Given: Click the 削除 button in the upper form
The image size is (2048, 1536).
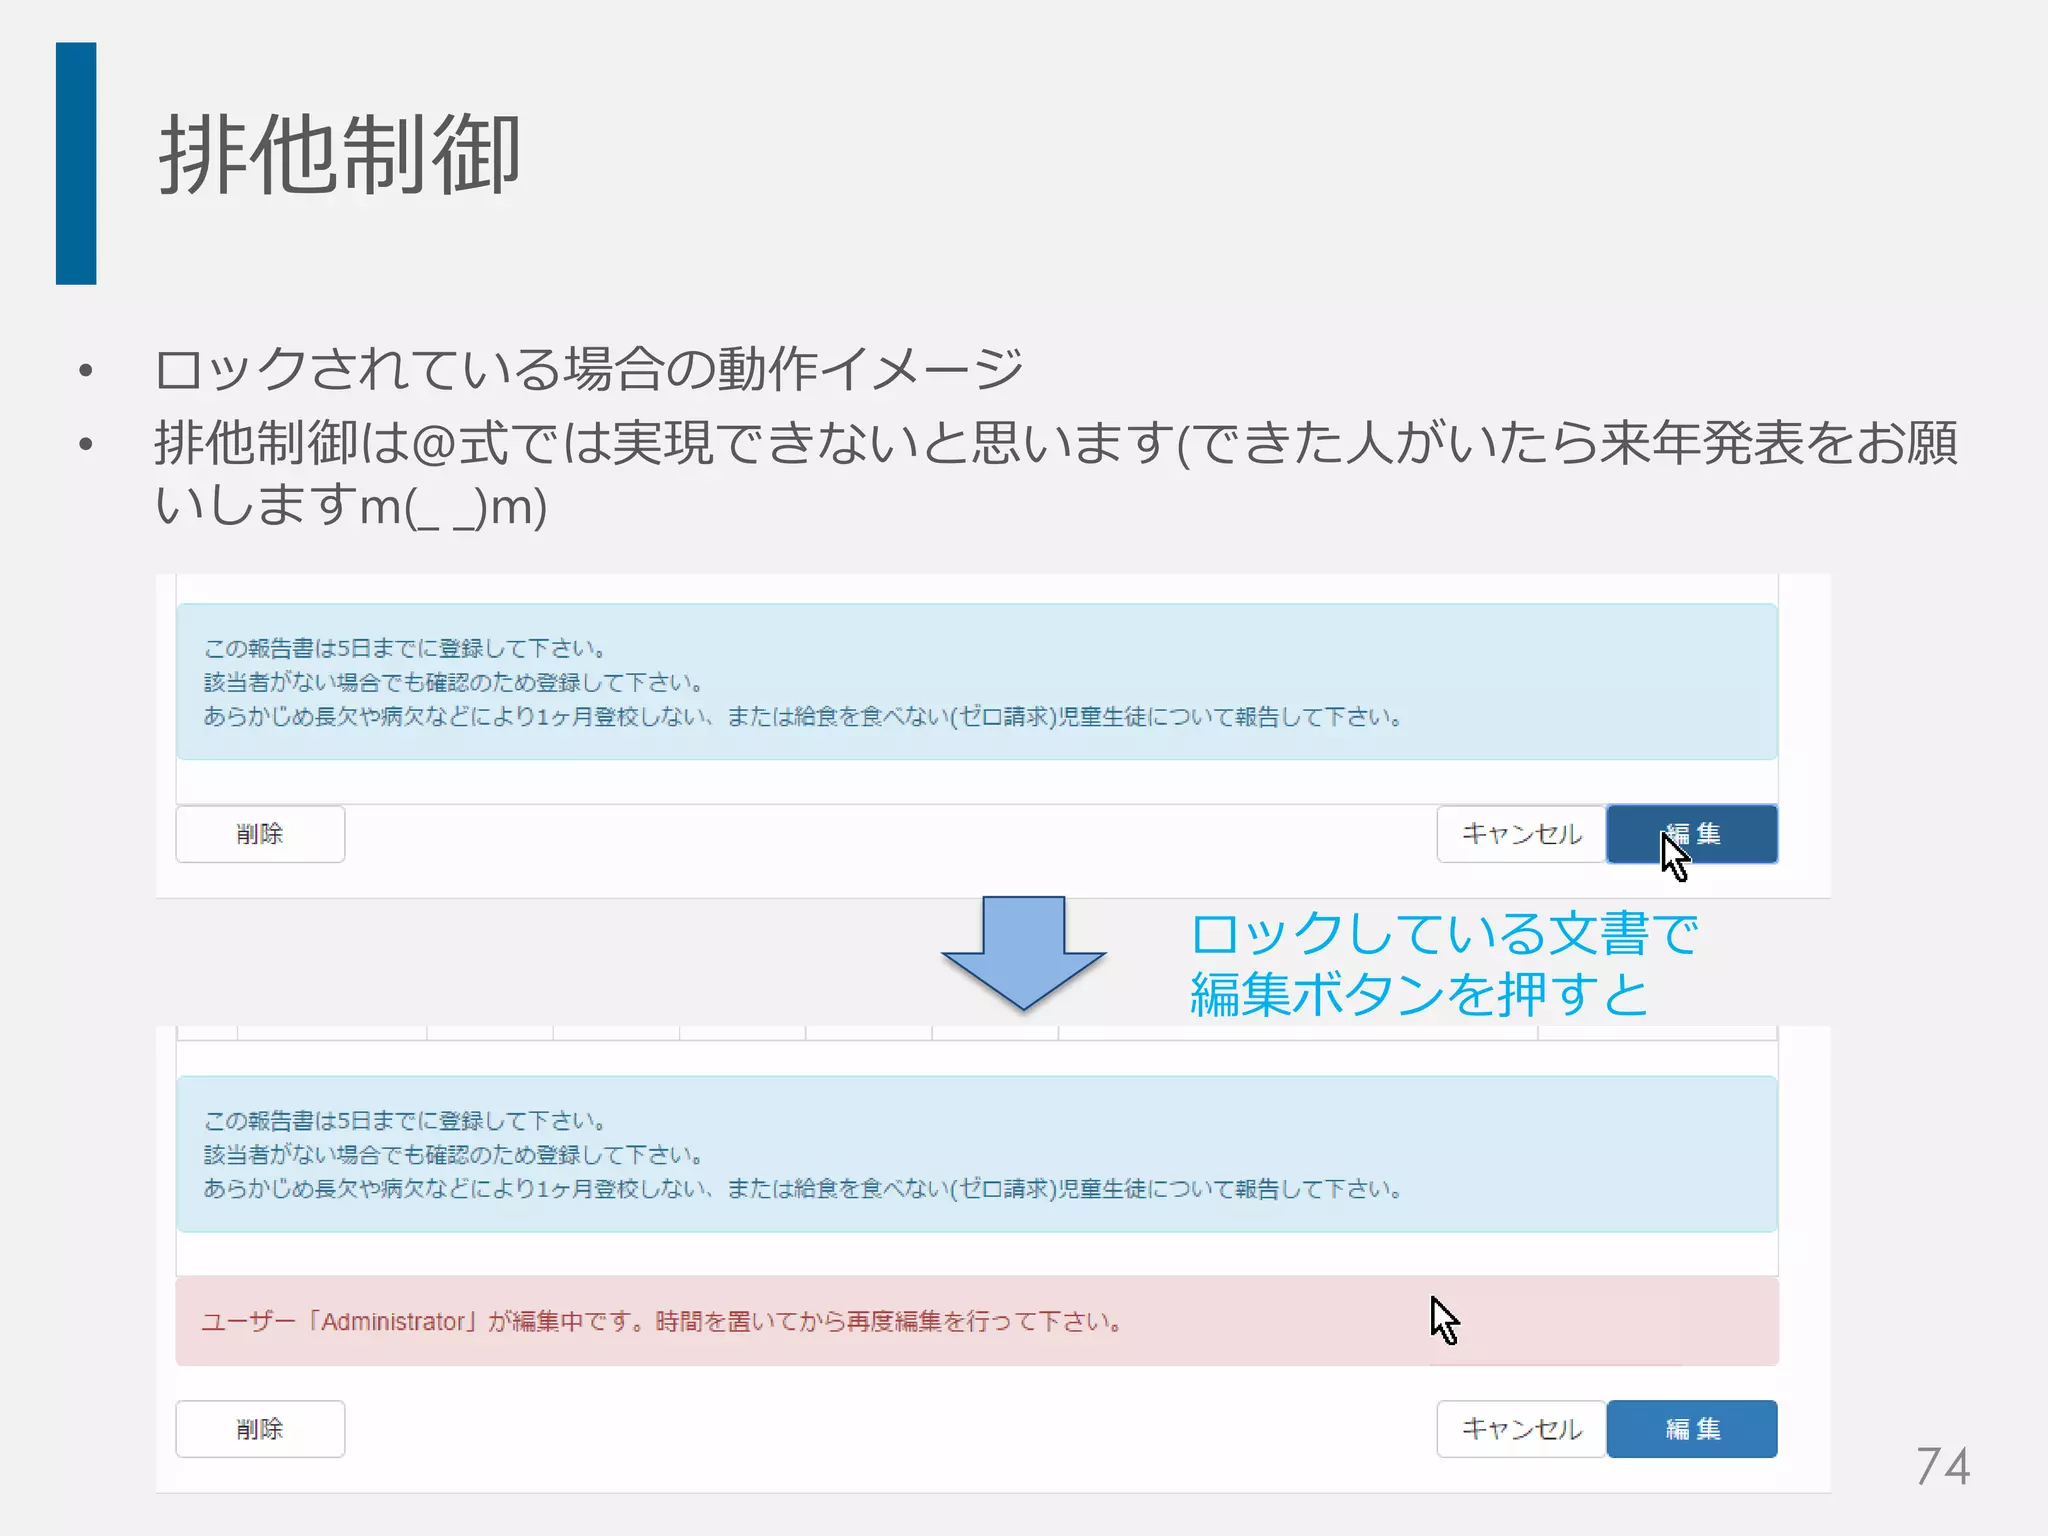Looking at the screenshot, I should coord(260,834).
